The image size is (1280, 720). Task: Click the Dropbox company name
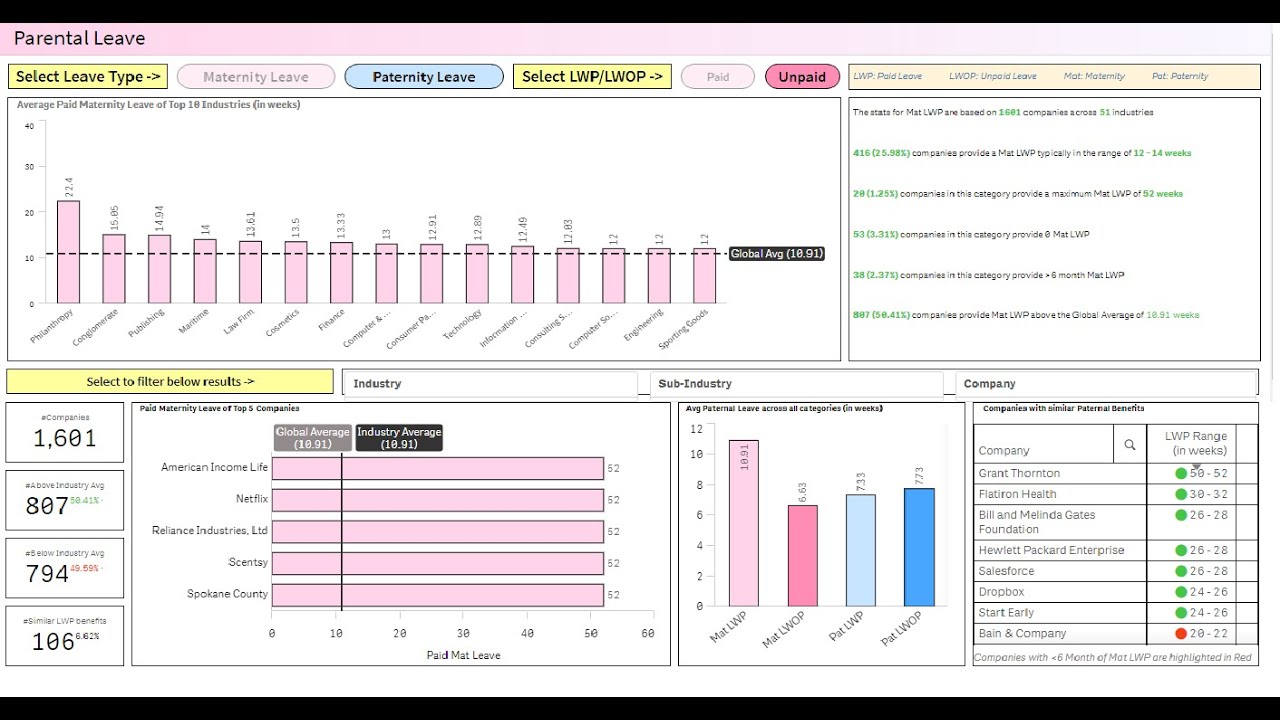[x=1001, y=592]
